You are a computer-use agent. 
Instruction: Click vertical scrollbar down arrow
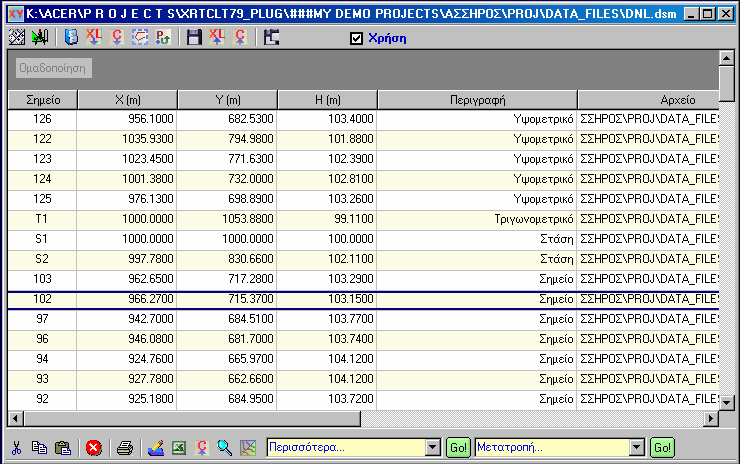click(x=727, y=403)
